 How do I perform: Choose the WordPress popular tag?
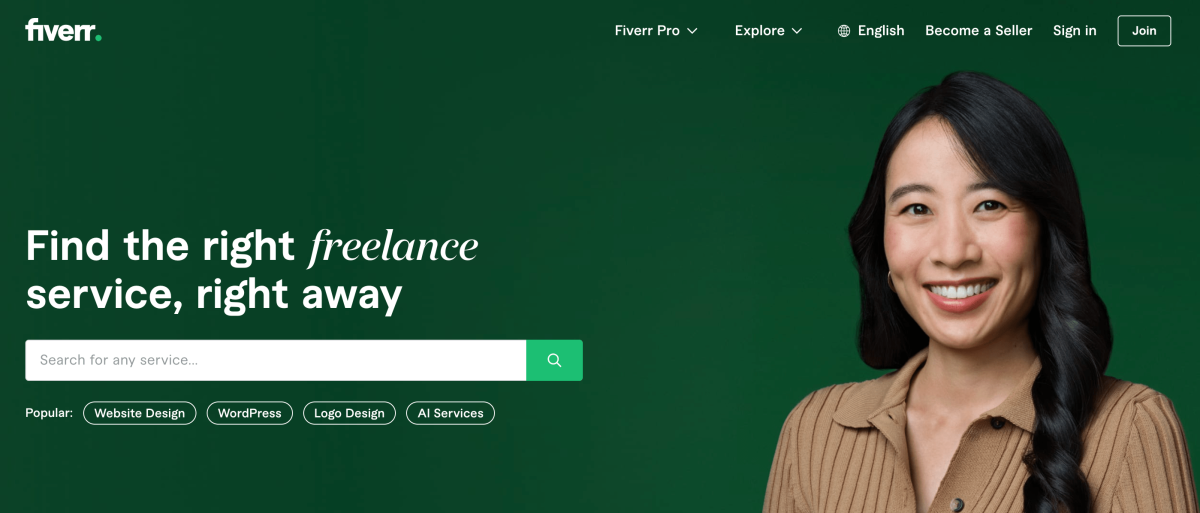[250, 413]
